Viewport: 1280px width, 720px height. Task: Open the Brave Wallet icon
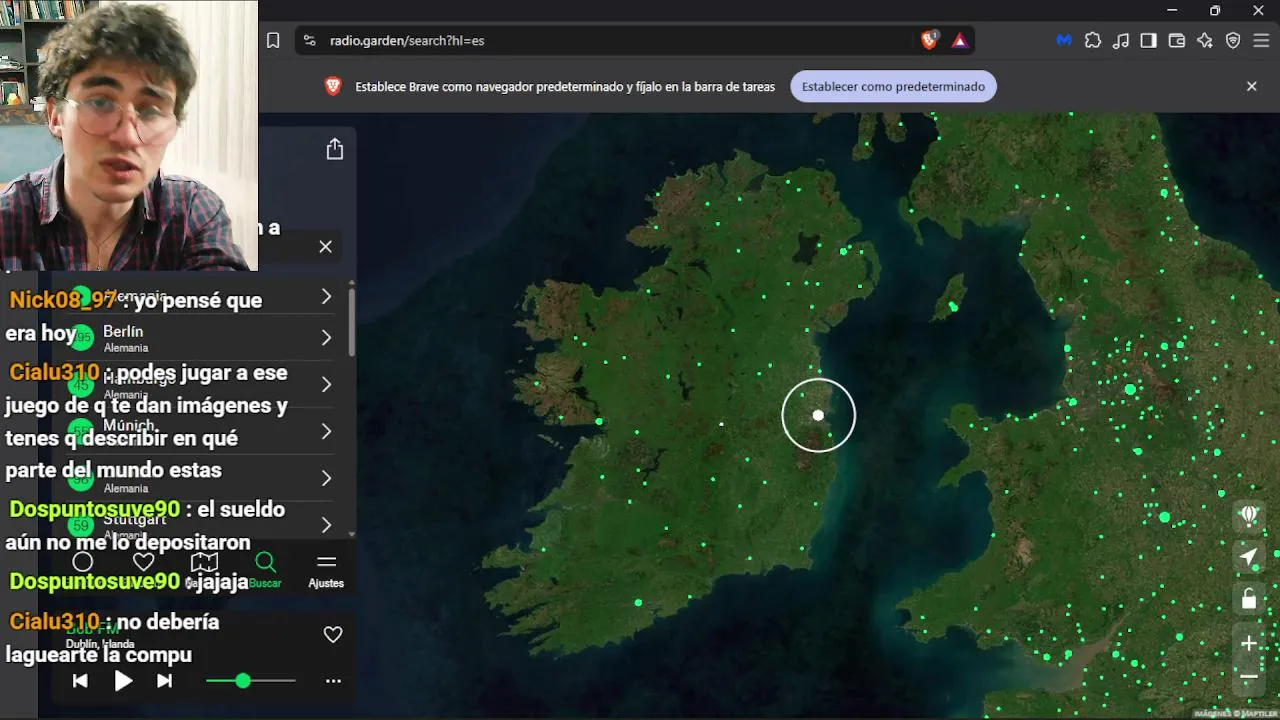pos(1177,40)
